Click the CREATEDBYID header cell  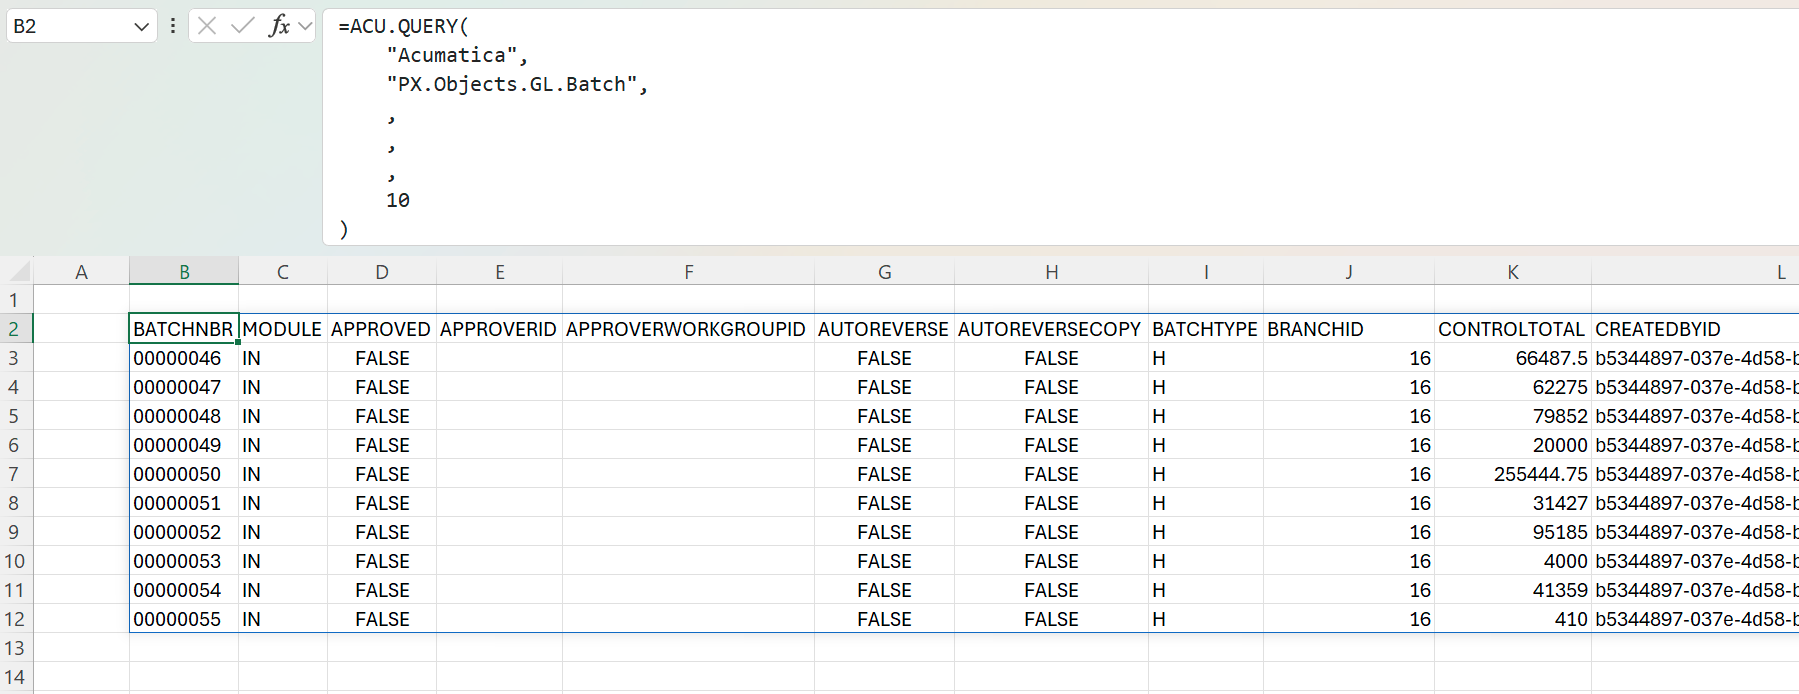pos(1695,329)
